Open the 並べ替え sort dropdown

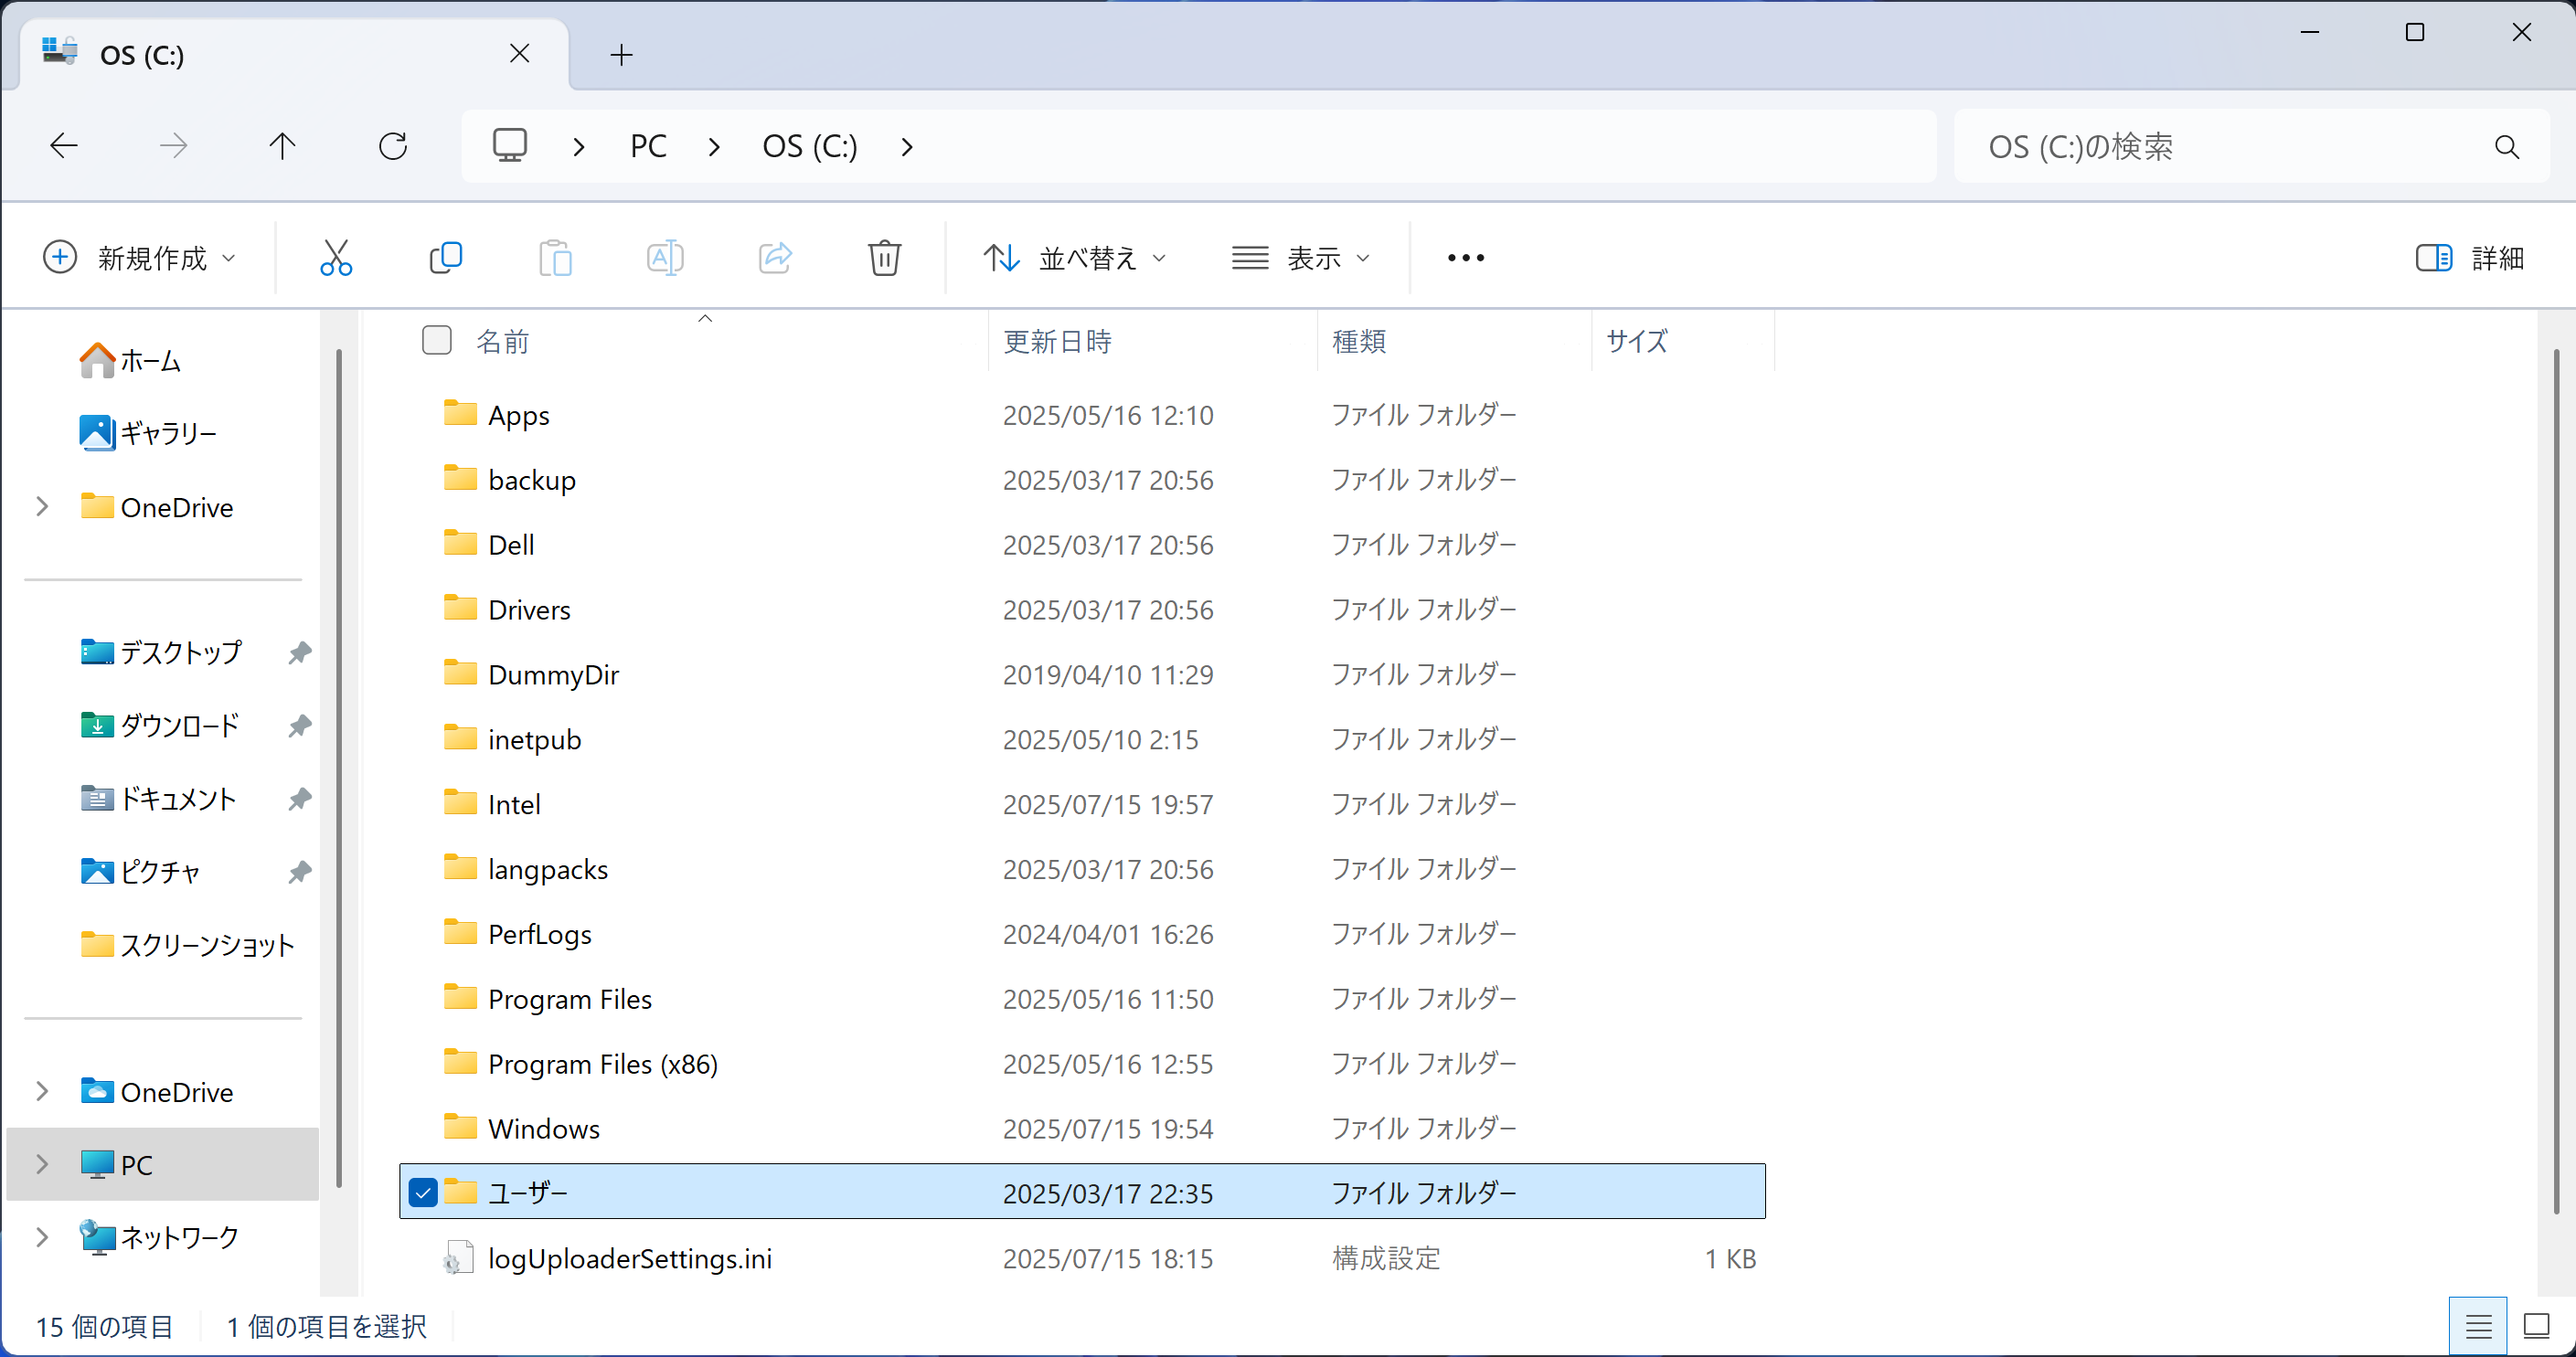coord(1074,258)
